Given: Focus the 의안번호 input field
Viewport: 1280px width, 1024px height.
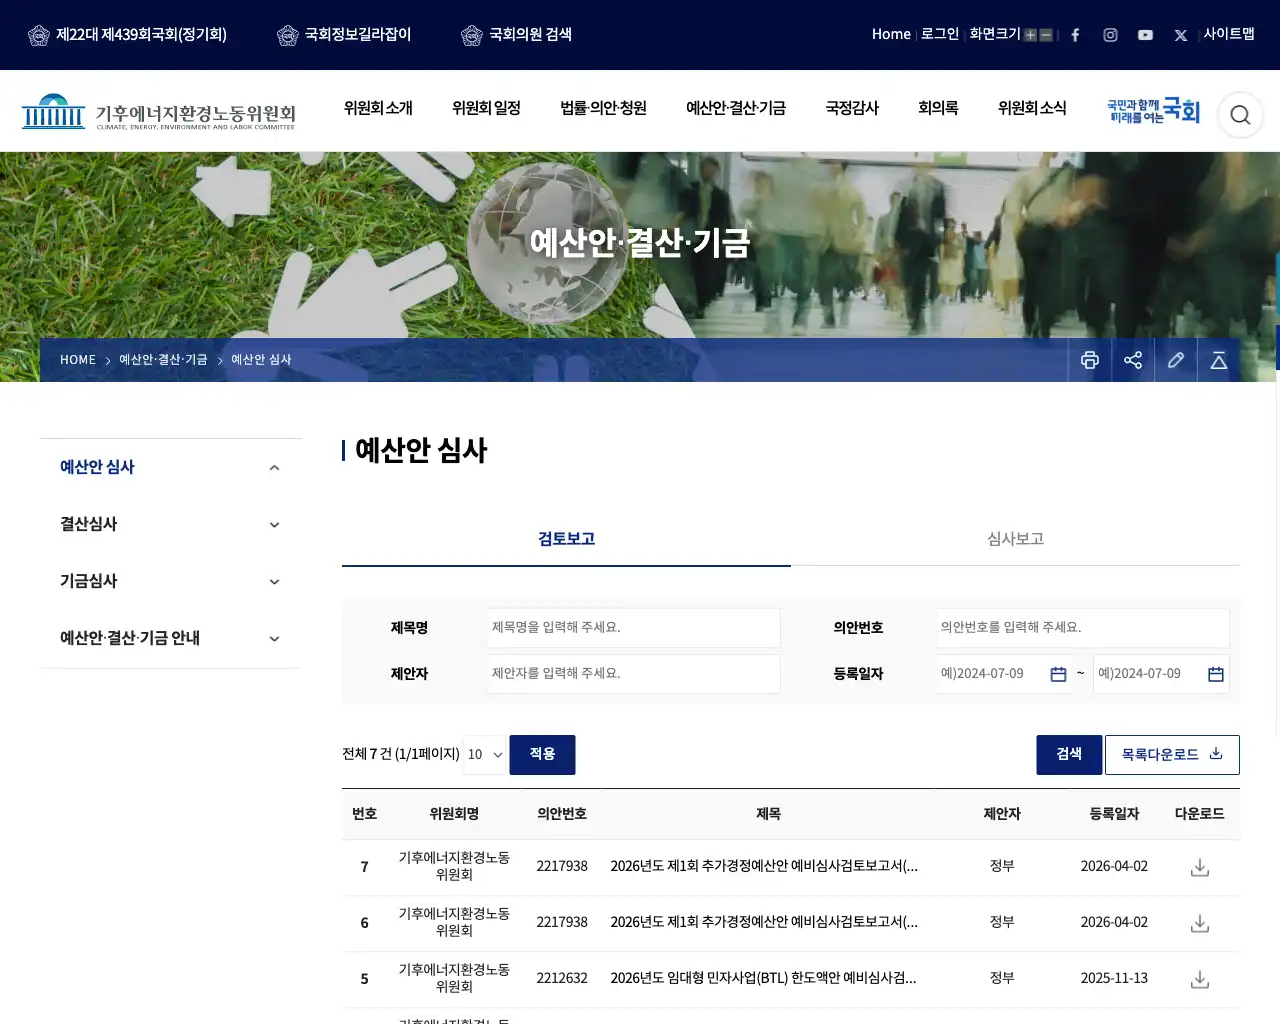Looking at the screenshot, I should pyautogui.click(x=1083, y=628).
